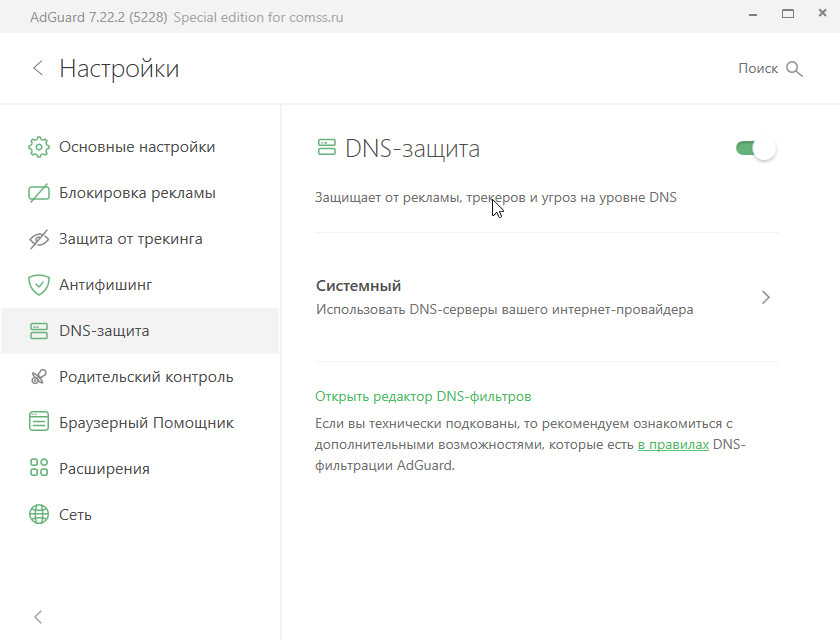Screen dimensions: 840x640
Task: Follow the "в правилах" hyperlink
Action: click(673, 444)
